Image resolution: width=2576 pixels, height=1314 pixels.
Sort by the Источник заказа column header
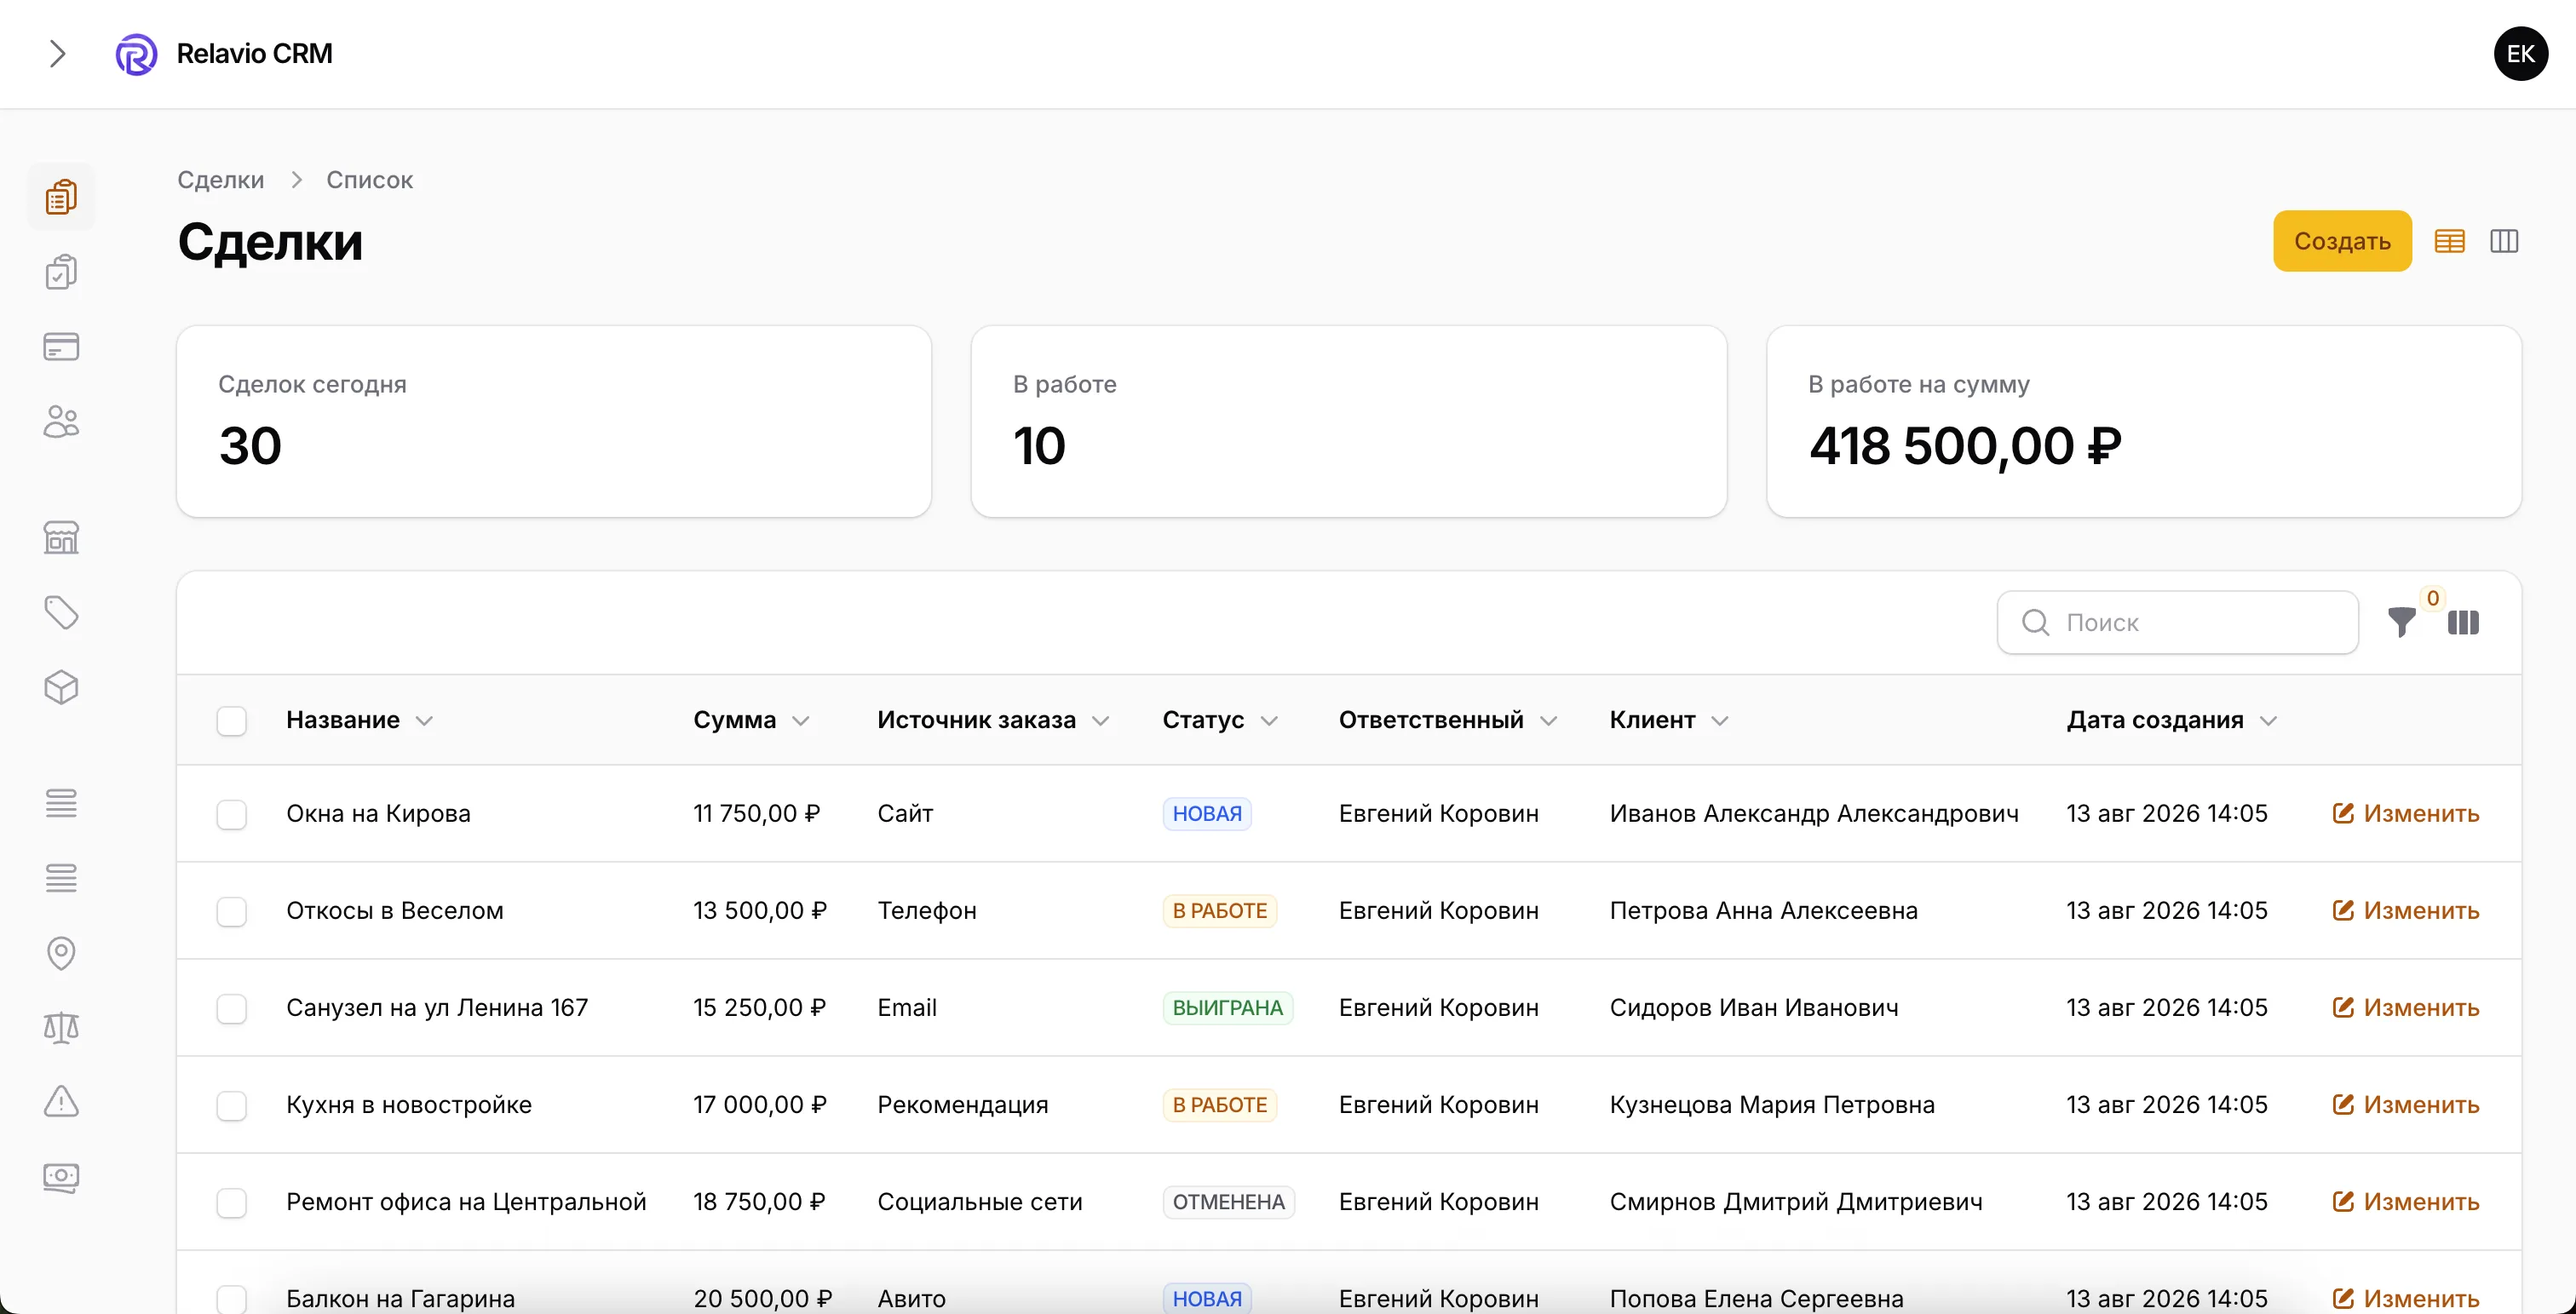[x=993, y=720]
